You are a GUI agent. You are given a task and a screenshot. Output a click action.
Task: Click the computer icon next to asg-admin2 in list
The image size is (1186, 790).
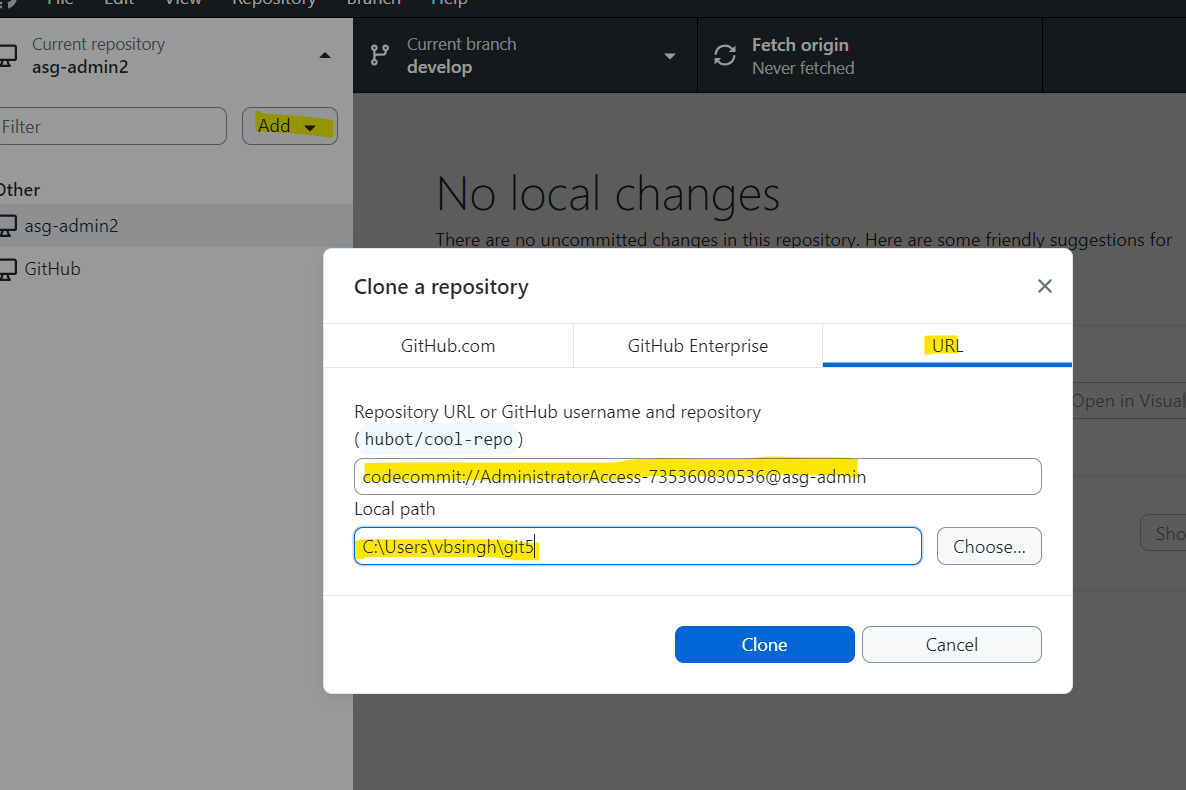(x=7, y=226)
